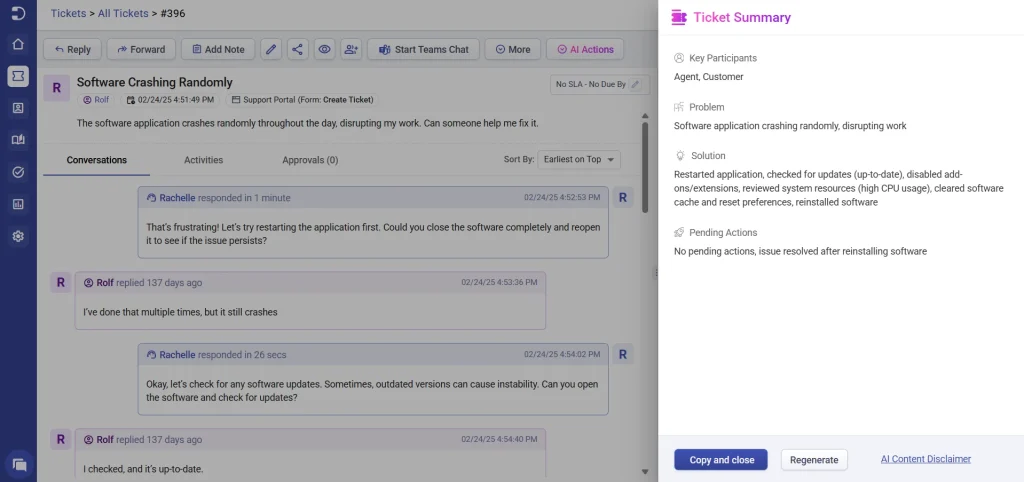This screenshot has height=482, width=1024.
Task: Click the conversation scrollbar up arrow
Action: [645, 116]
